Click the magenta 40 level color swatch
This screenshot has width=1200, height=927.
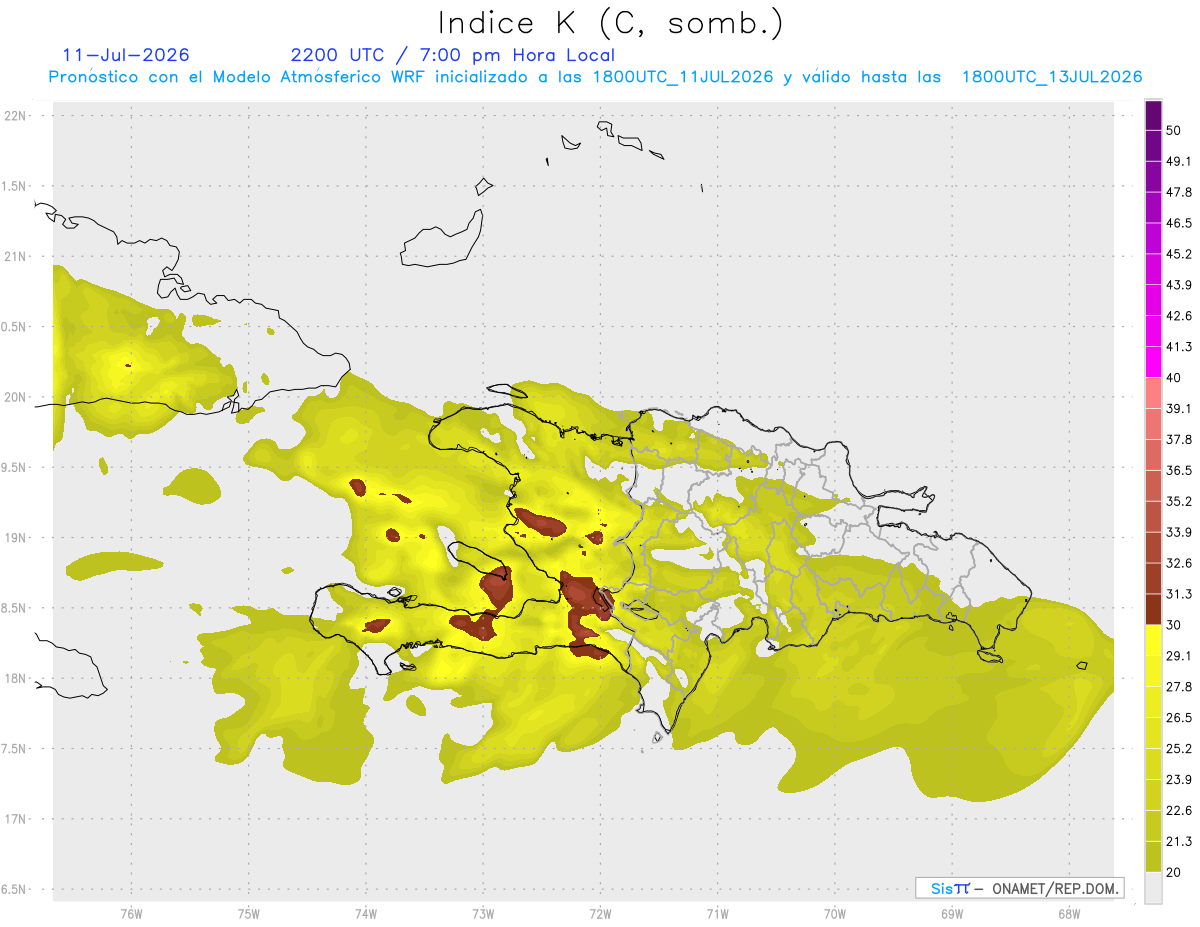tap(1153, 362)
